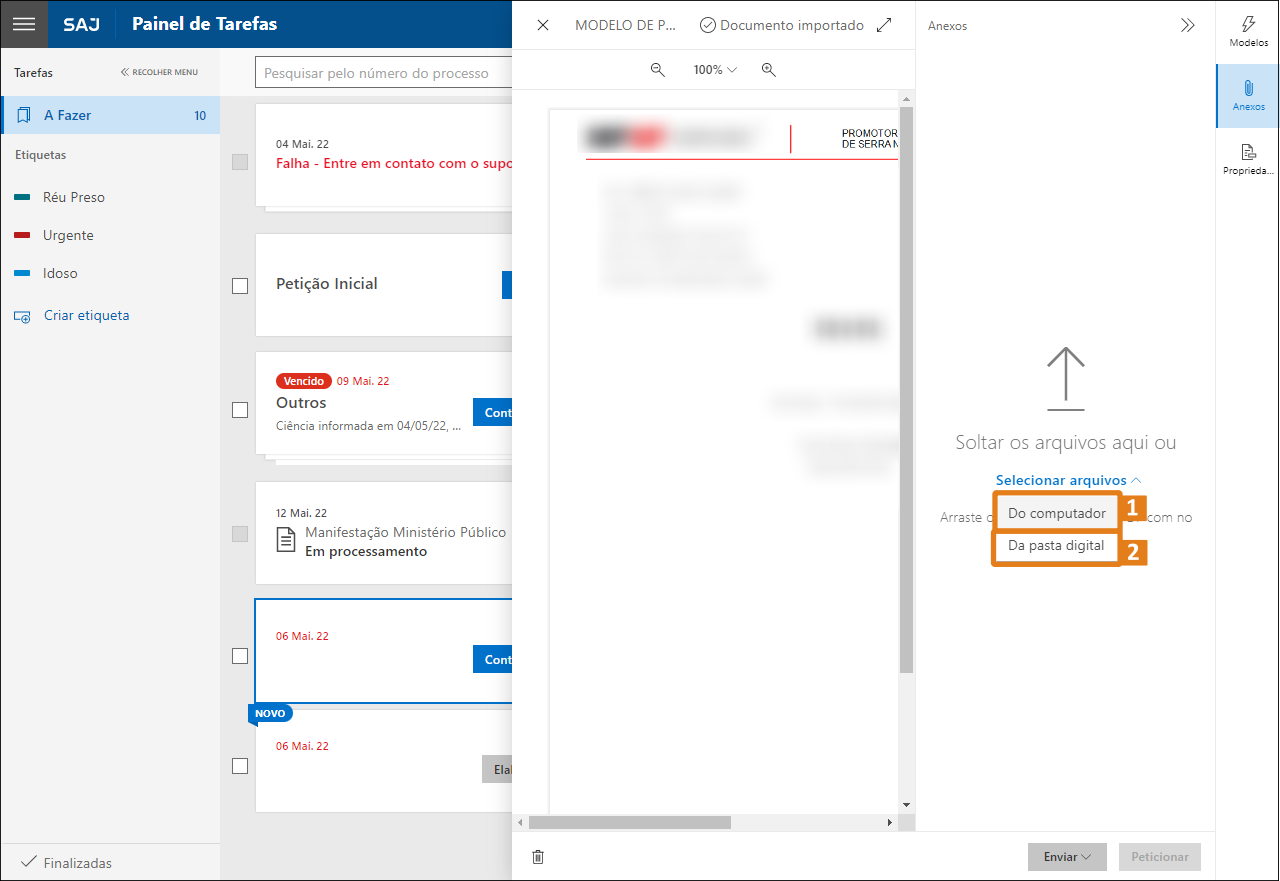Click Criar etiqueta link
Viewport: 1280px width, 881px height.
click(x=86, y=316)
